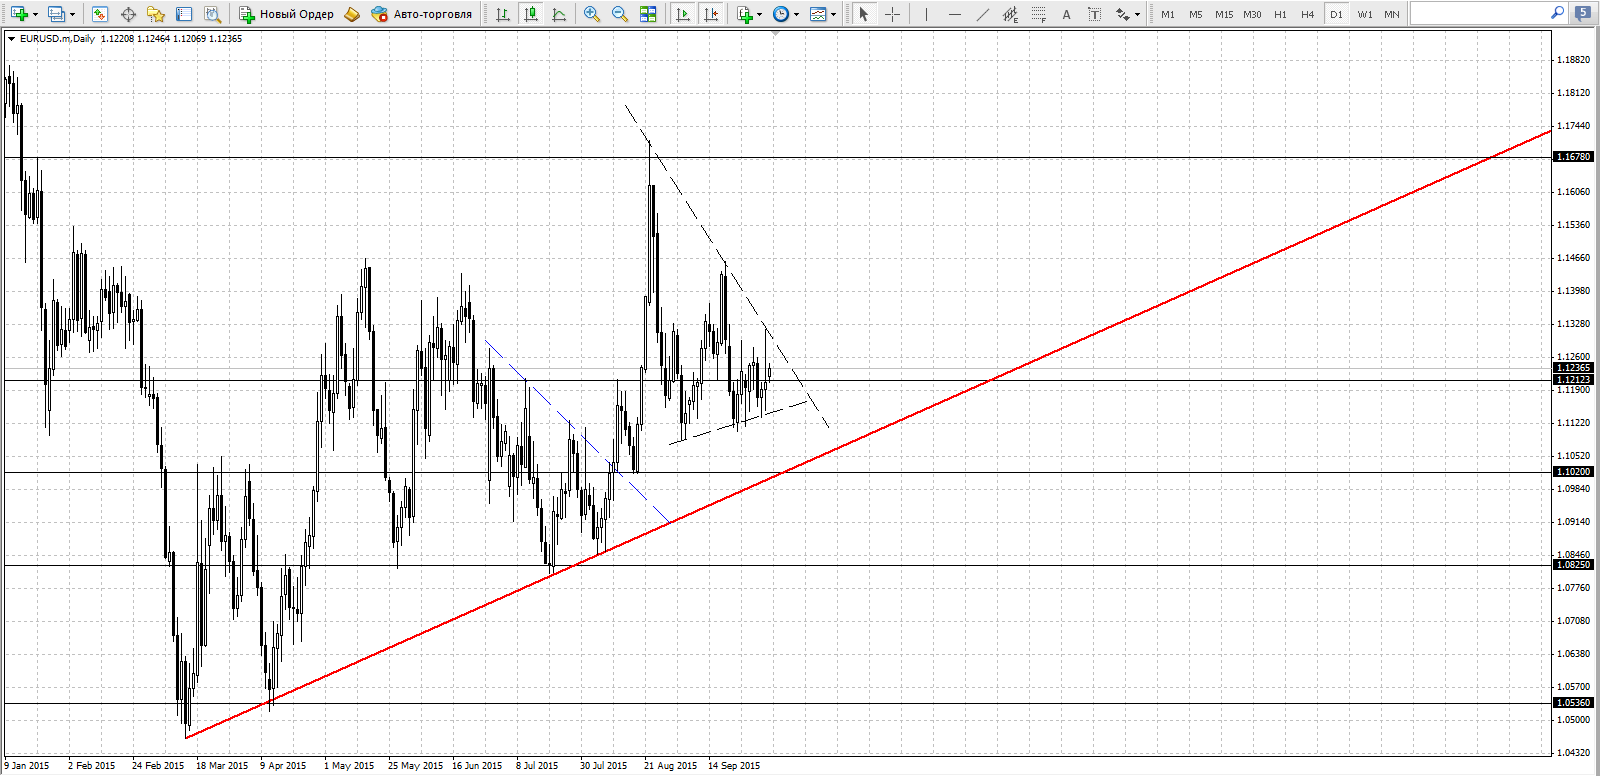Screen dimensions: 1600x776
Task: Select the Equidistant Channel tool
Action: [1010, 14]
